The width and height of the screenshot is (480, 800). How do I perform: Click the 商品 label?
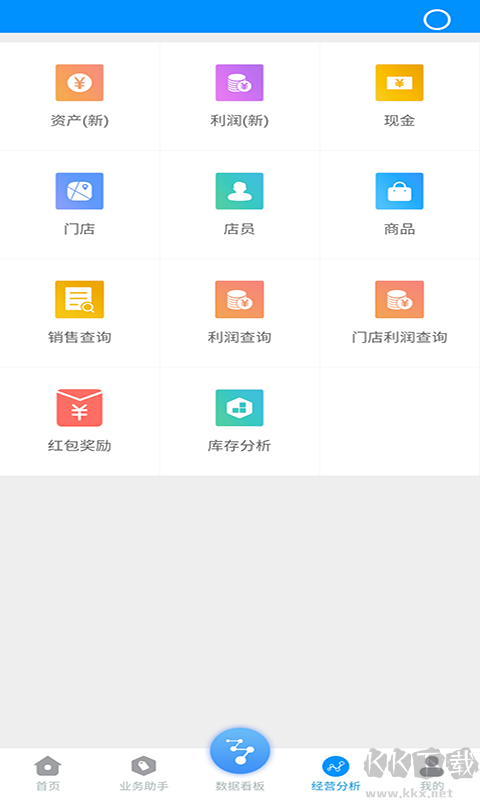coord(399,229)
